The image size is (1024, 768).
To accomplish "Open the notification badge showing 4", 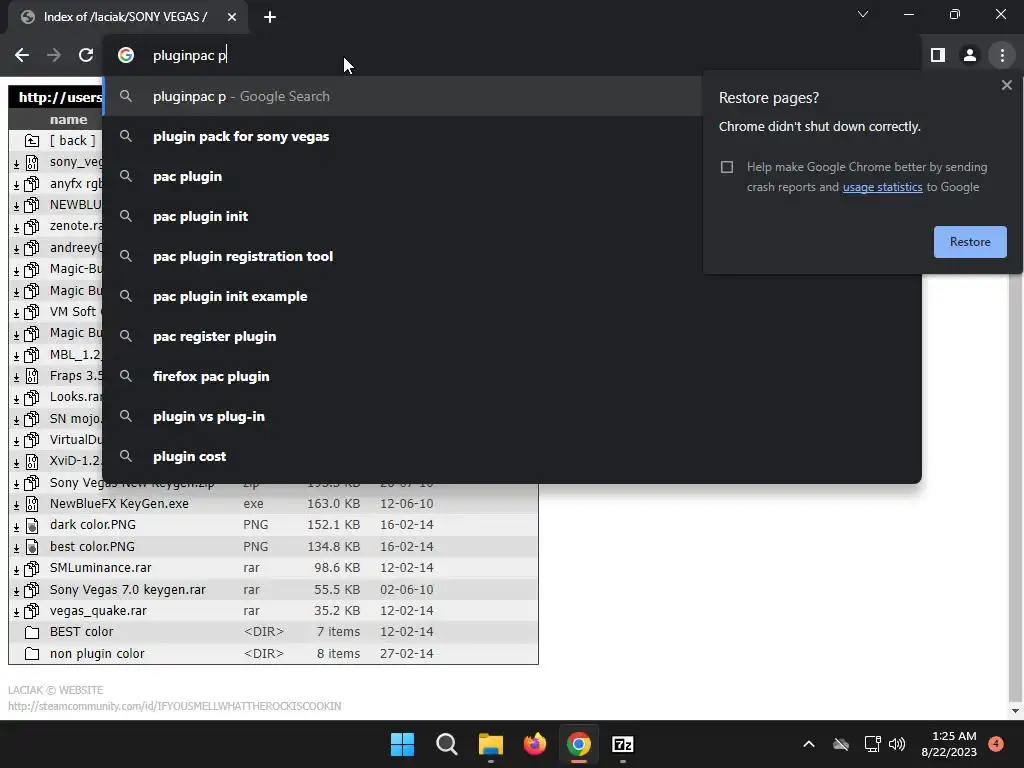I will point(996,744).
